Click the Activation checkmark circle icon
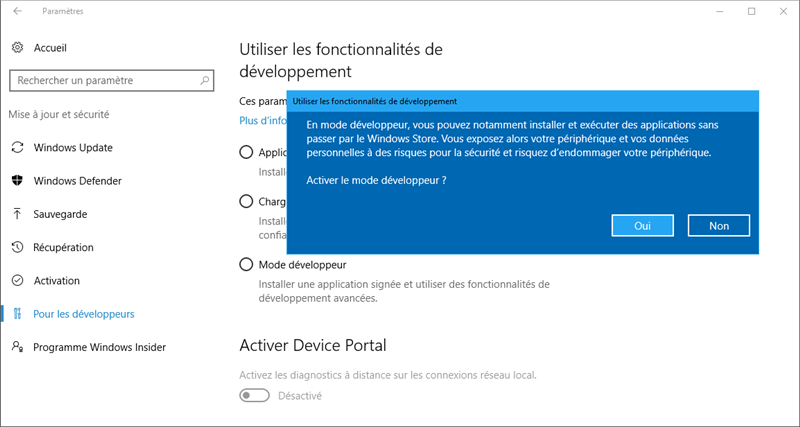The image size is (800, 427). [17, 281]
